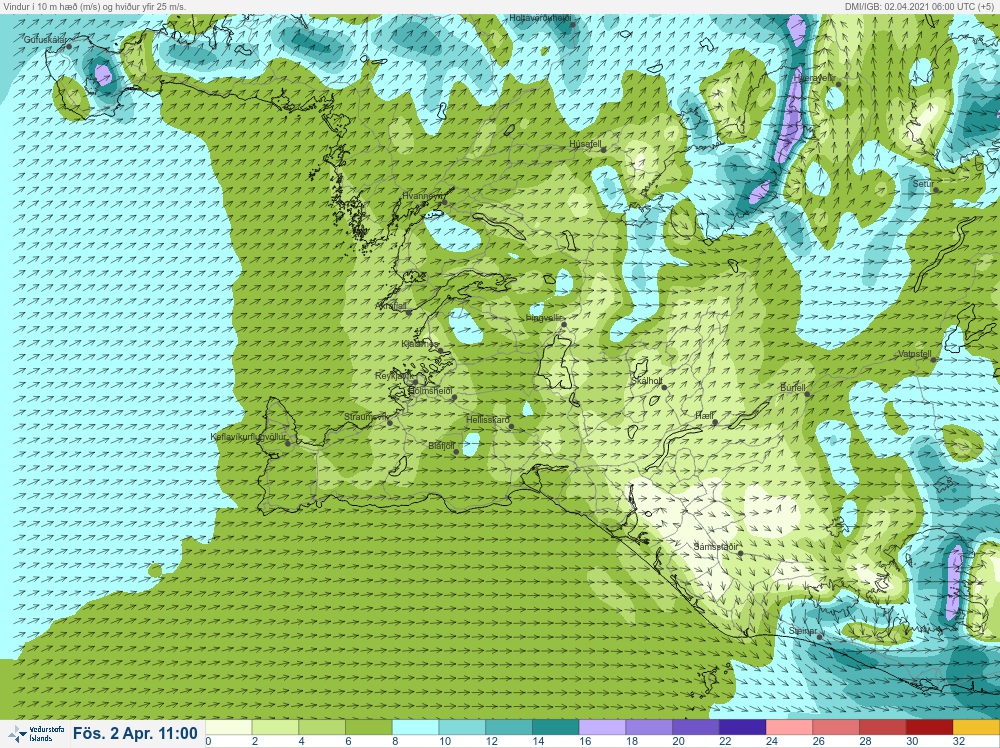Image resolution: width=1000 pixels, height=748 pixels.
Task: Pick the 8–10 m/s light cyan legend swatch
Action: (415, 728)
